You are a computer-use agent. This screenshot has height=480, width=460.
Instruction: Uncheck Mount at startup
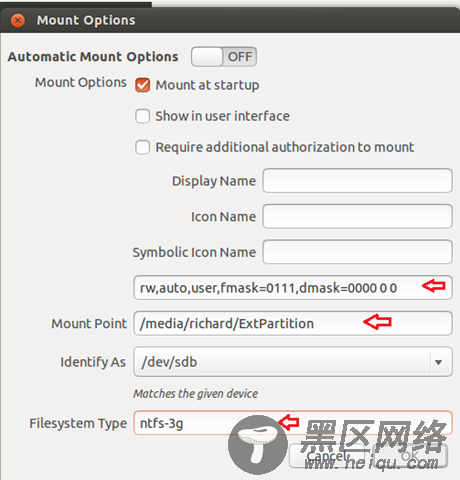coord(142,85)
